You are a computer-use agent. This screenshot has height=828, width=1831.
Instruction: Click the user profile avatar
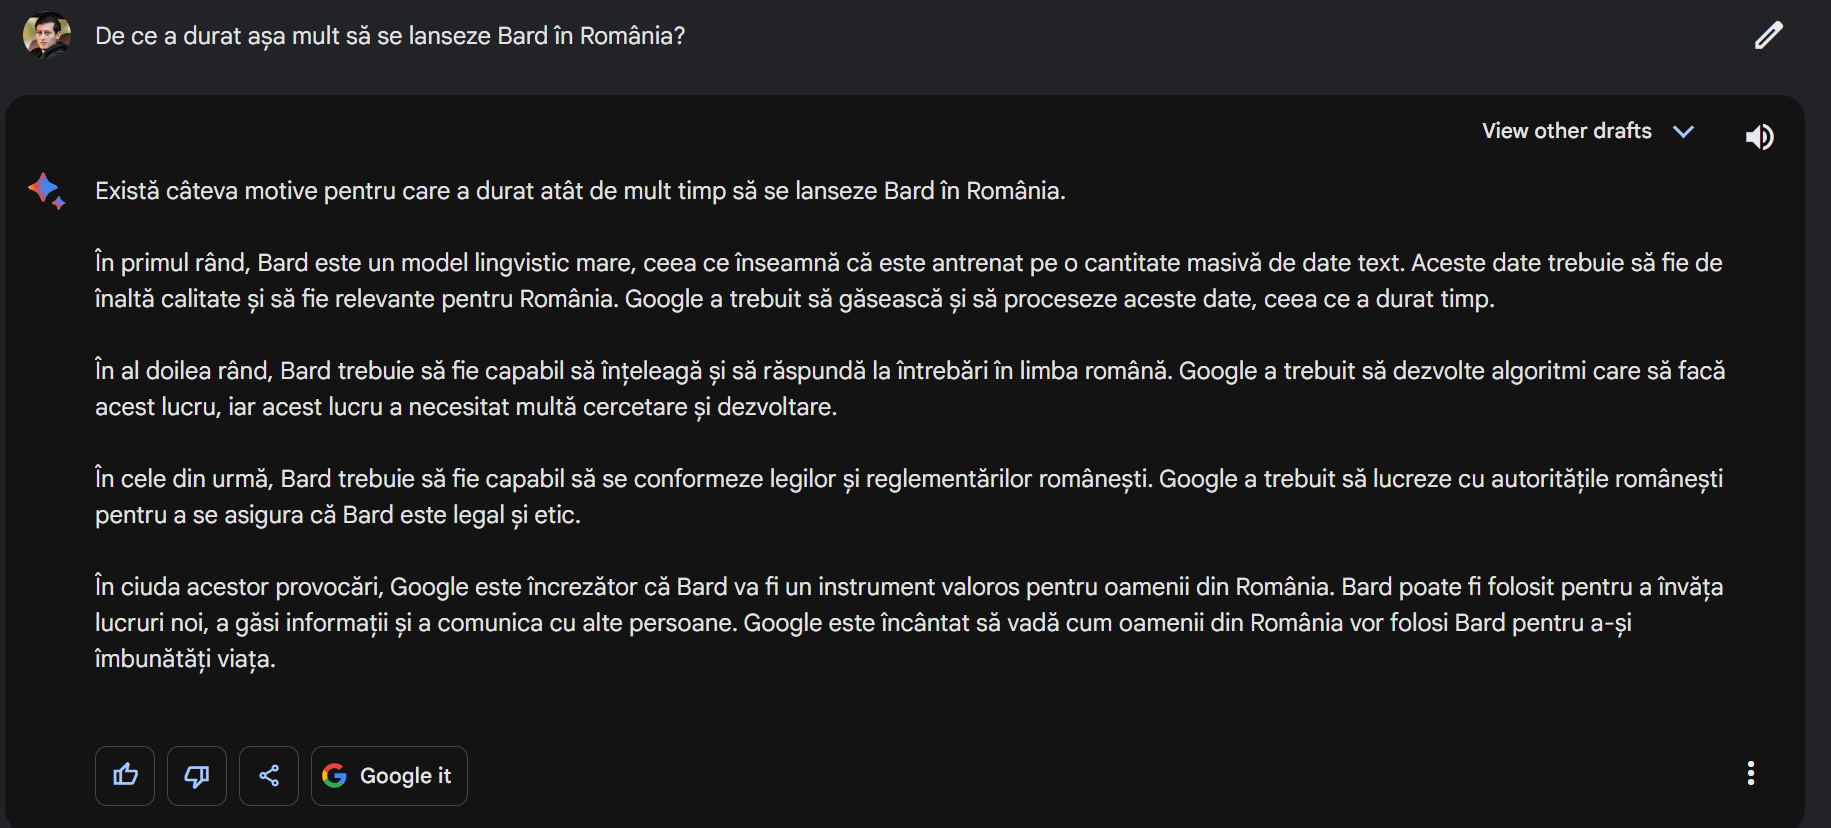(x=46, y=35)
